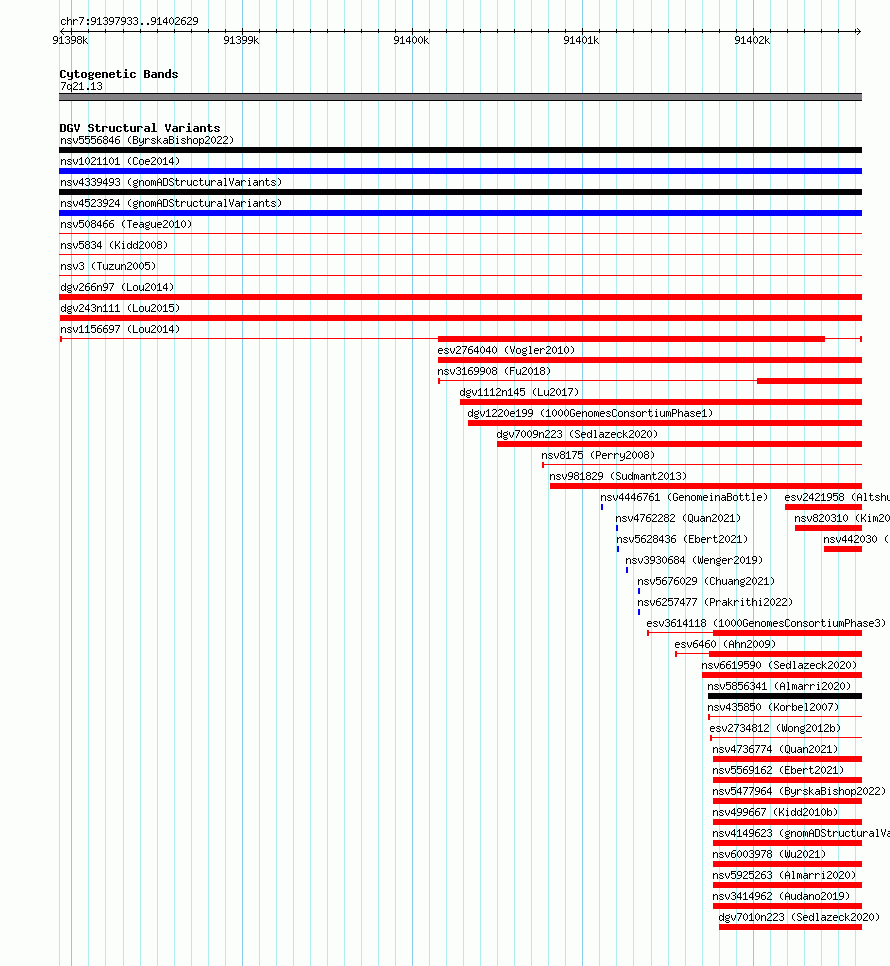This screenshot has height=966, width=890.
Task: Open nsv4149623 gnomAD variant label
Action: coord(801,832)
